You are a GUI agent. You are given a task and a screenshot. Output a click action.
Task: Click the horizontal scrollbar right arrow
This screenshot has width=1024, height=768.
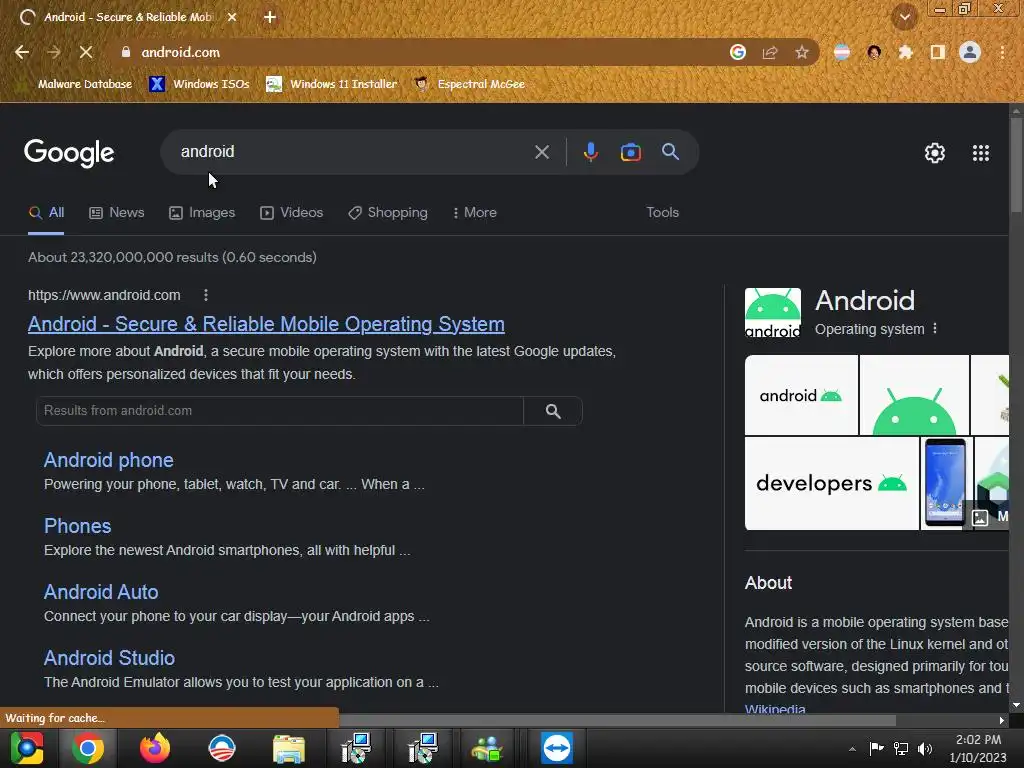(x=1002, y=720)
